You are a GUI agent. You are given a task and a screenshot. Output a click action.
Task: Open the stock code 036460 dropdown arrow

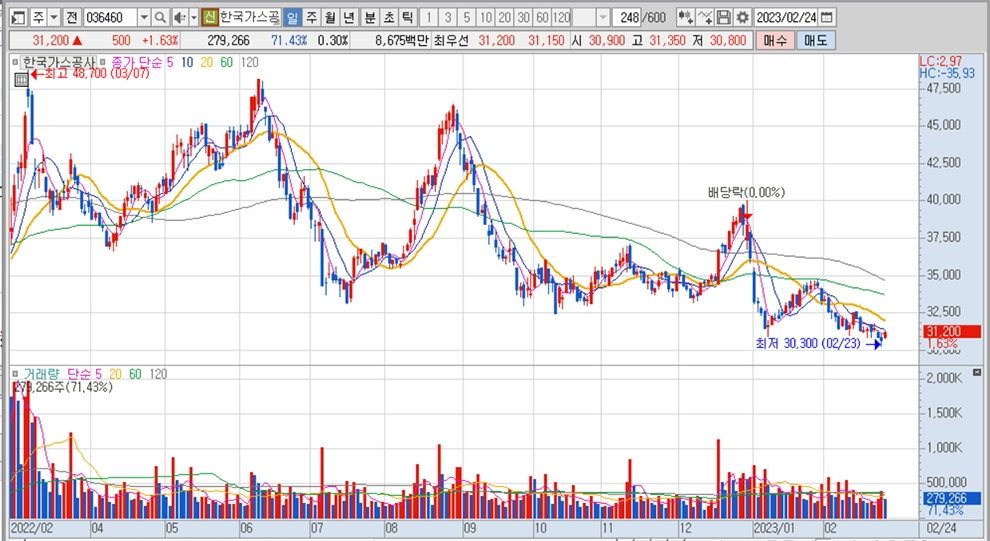(144, 18)
